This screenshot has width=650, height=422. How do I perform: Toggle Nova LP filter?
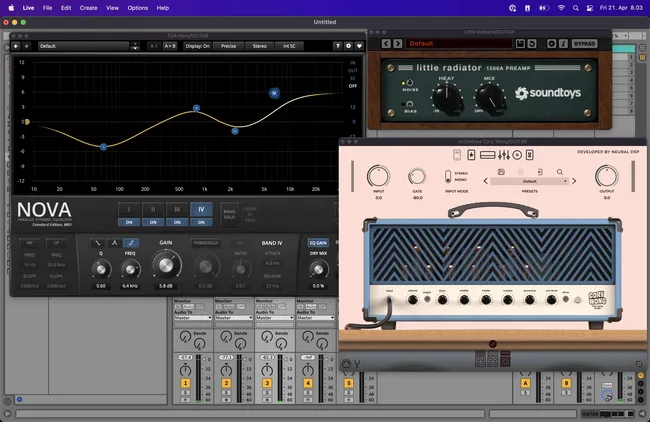click(x=56, y=243)
